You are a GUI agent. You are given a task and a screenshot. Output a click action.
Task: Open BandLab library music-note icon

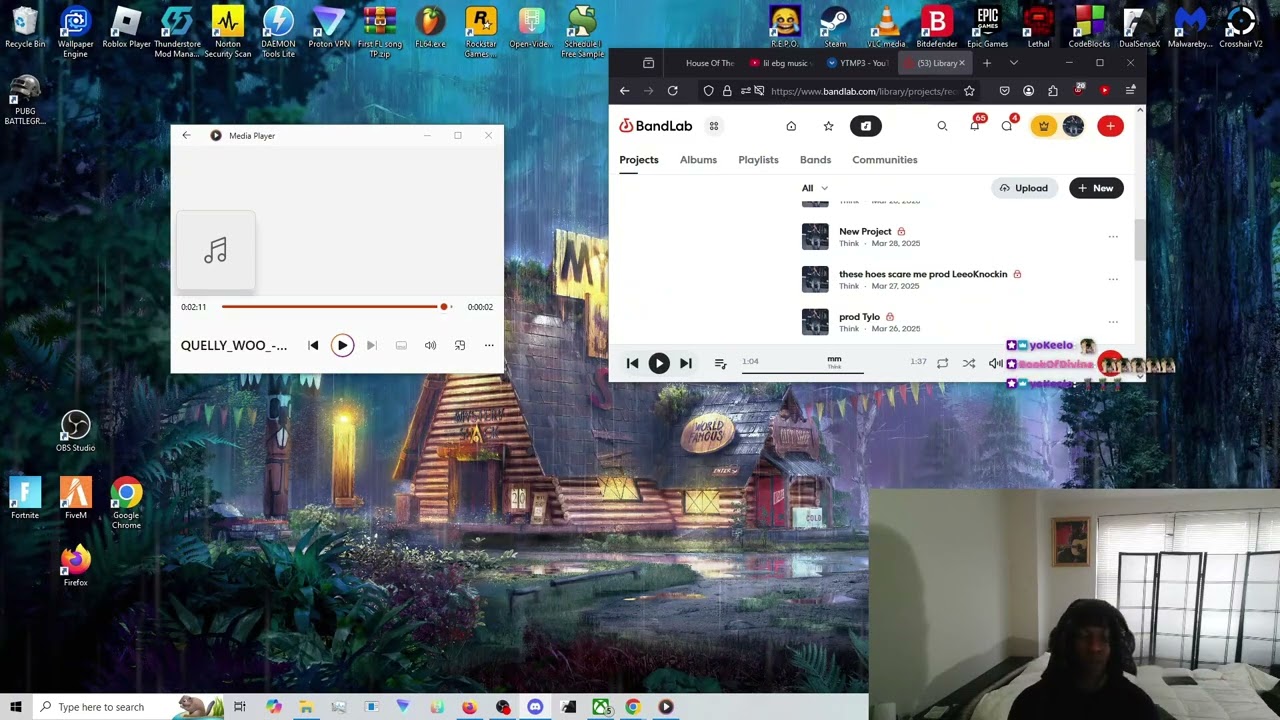[866, 126]
